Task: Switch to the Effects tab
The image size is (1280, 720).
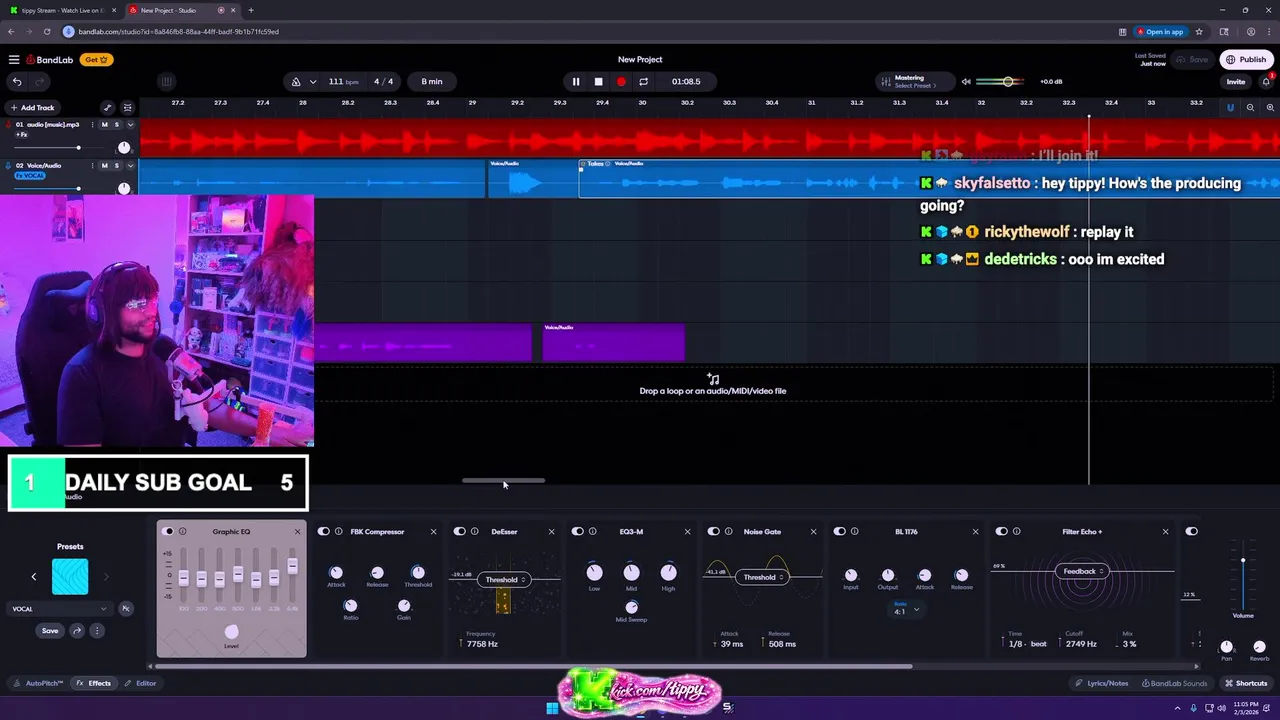Action: [94, 684]
